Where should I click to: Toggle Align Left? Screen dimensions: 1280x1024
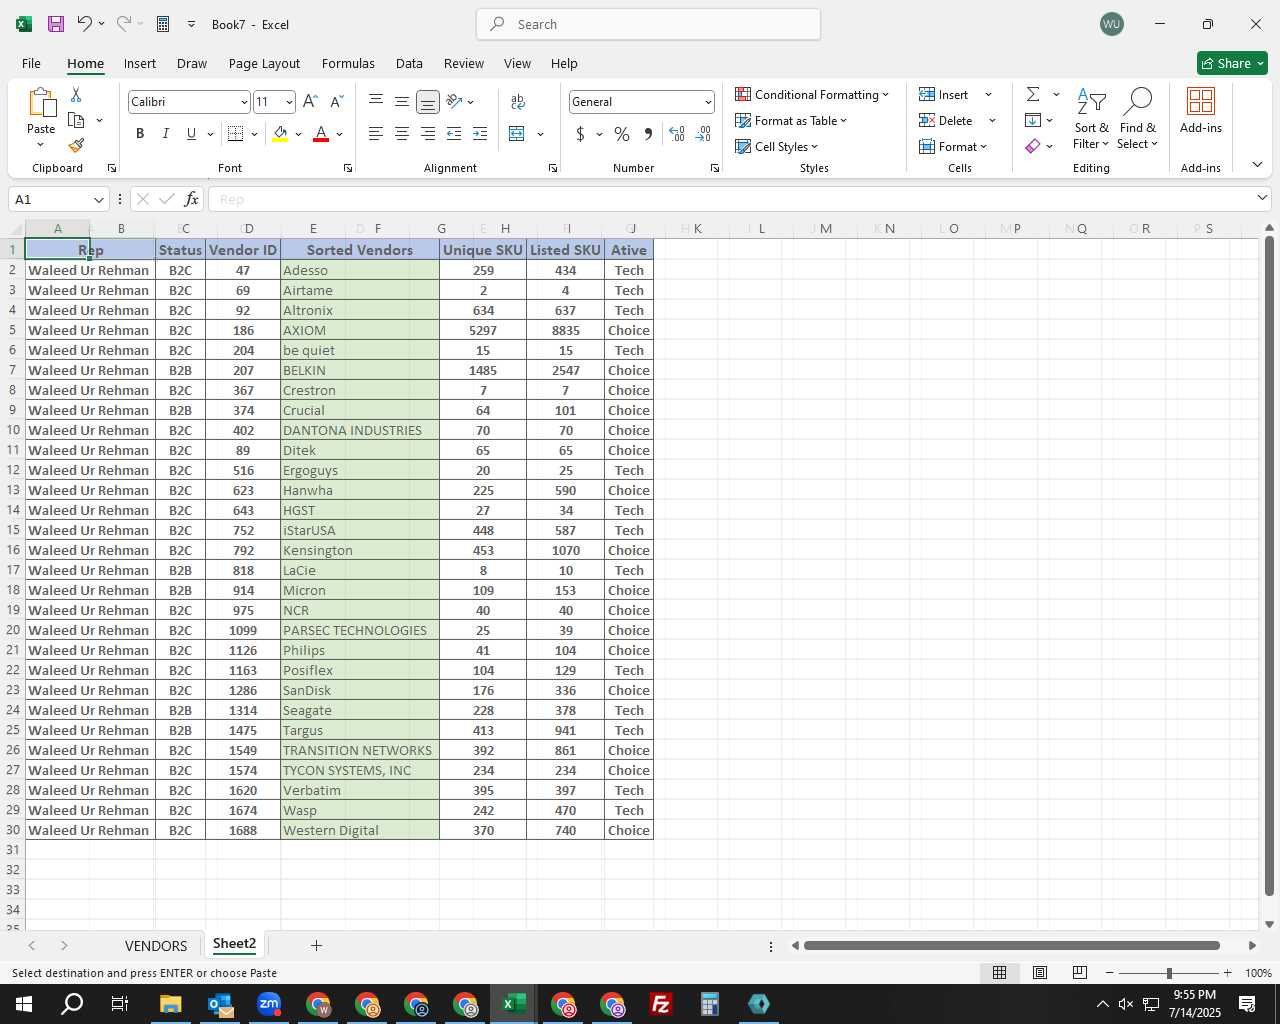coord(376,133)
